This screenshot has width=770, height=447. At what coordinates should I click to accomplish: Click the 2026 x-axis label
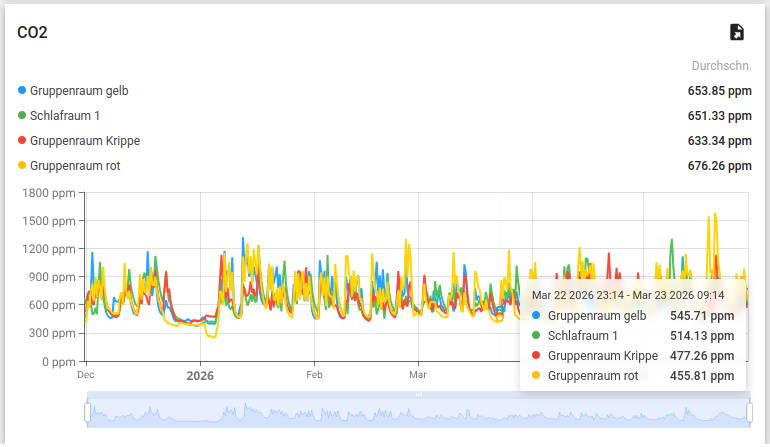click(200, 376)
